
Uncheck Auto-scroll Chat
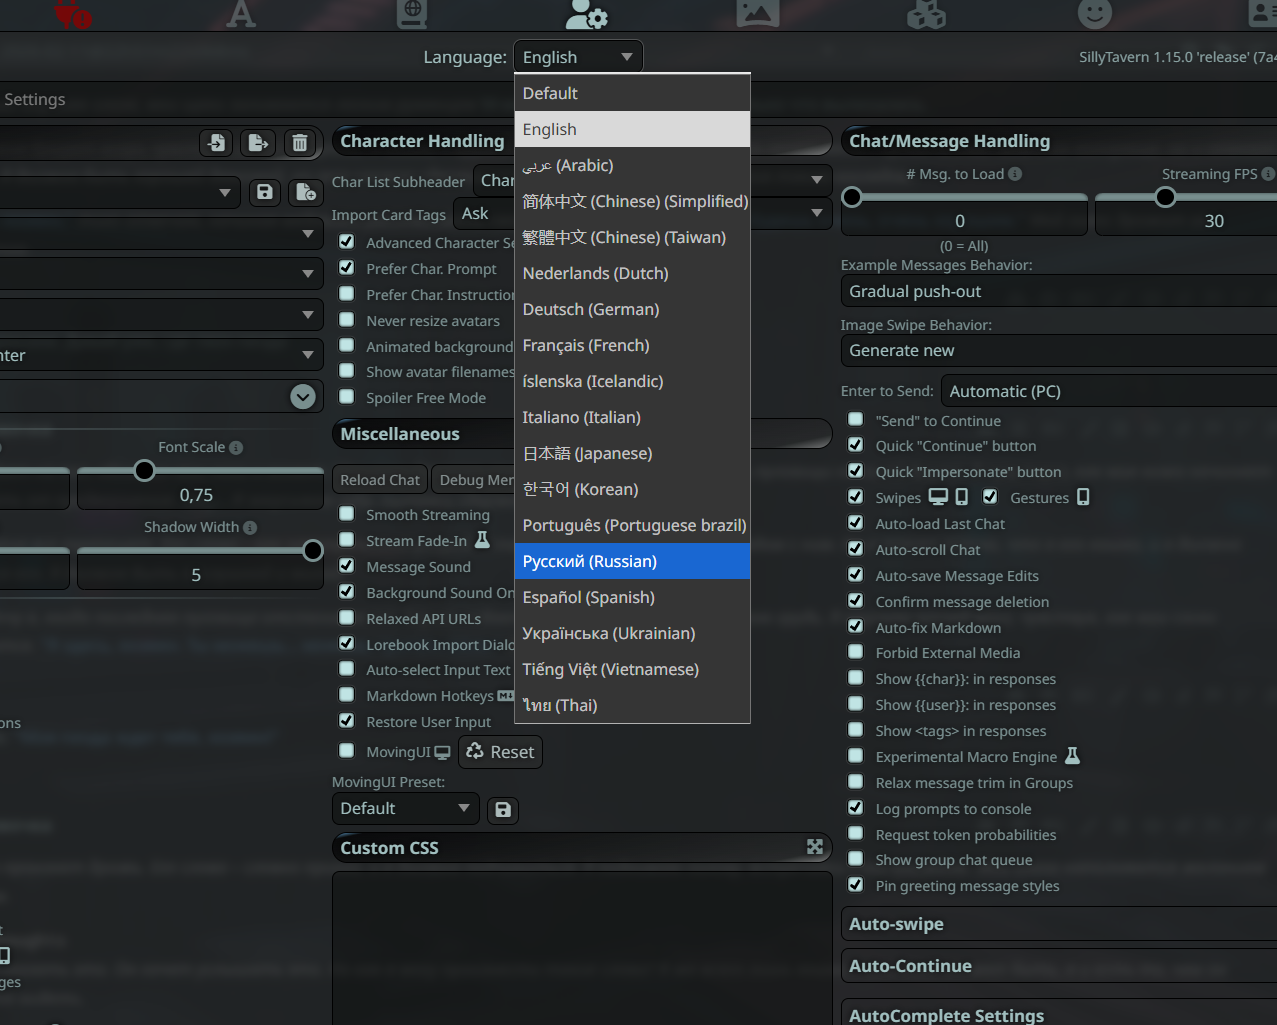pyautogui.click(x=856, y=548)
